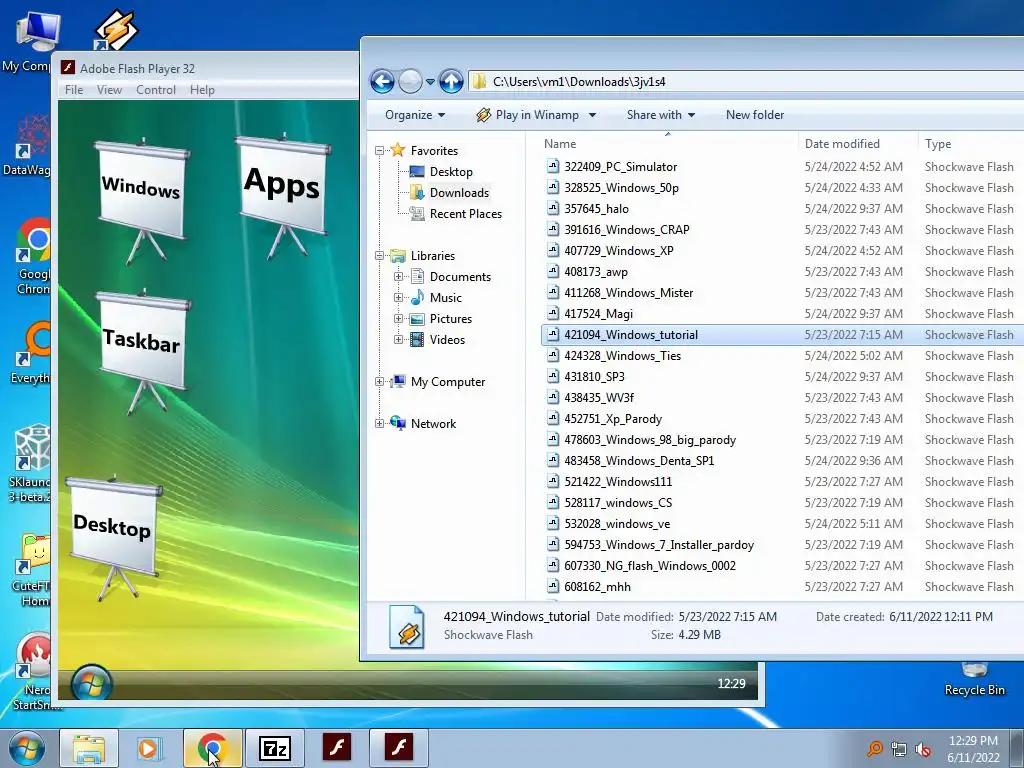Expand the Network tree node
This screenshot has width=1024, height=768.
click(379, 424)
